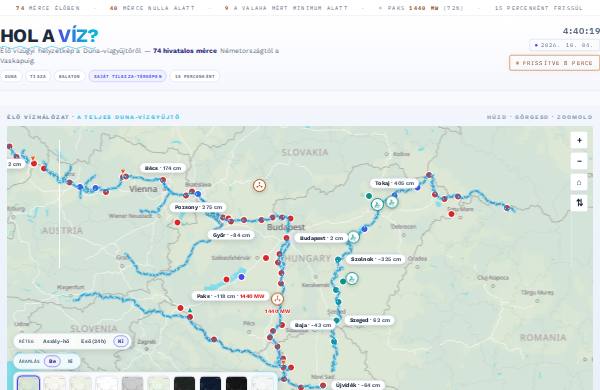The image size is (600, 390).
Task: Click the power plant icon in Slovakia
Action: pos(259,186)
